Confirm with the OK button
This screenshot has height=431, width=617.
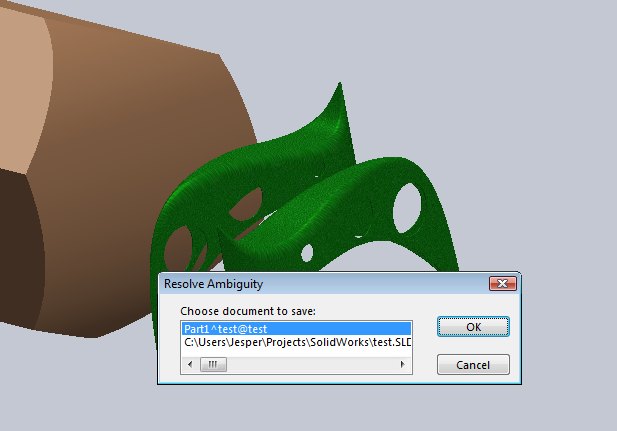tap(473, 327)
